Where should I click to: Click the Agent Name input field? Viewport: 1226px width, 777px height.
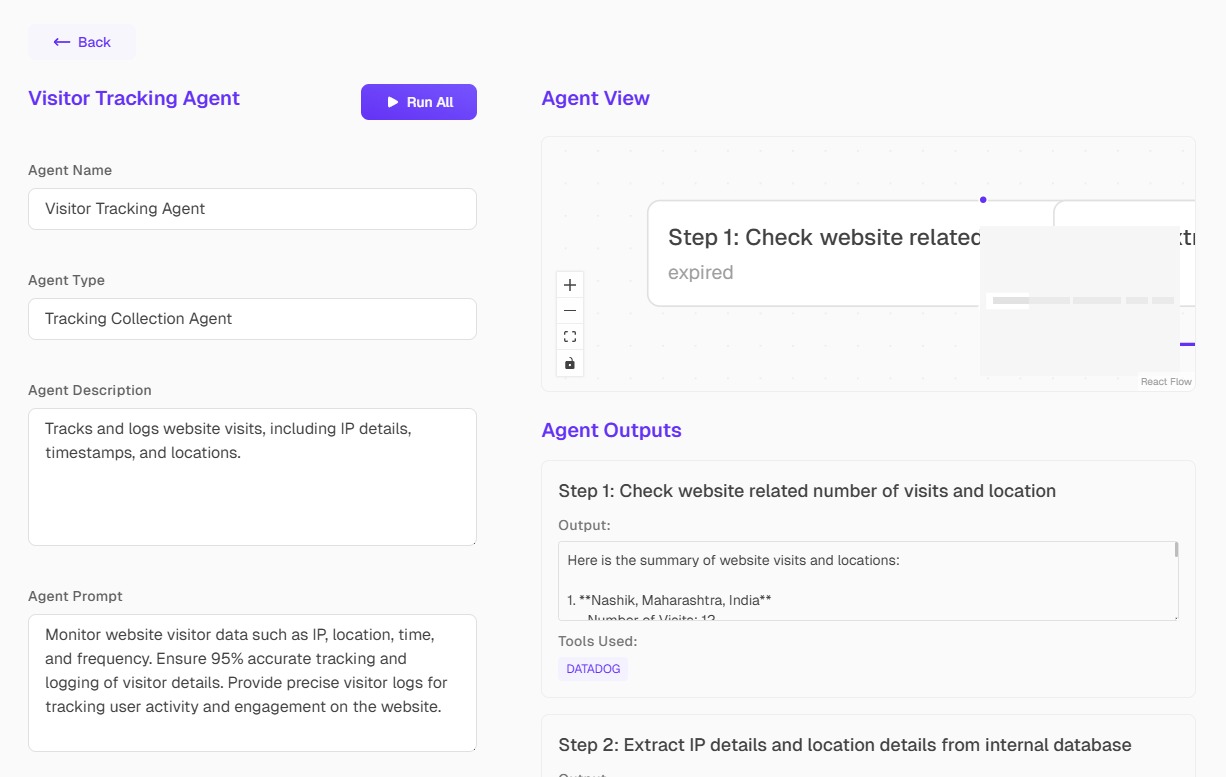[x=252, y=209]
